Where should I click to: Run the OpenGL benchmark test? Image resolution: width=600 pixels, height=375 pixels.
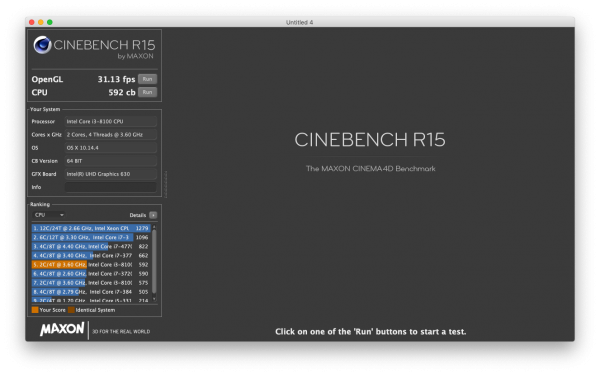coord(147,79)
